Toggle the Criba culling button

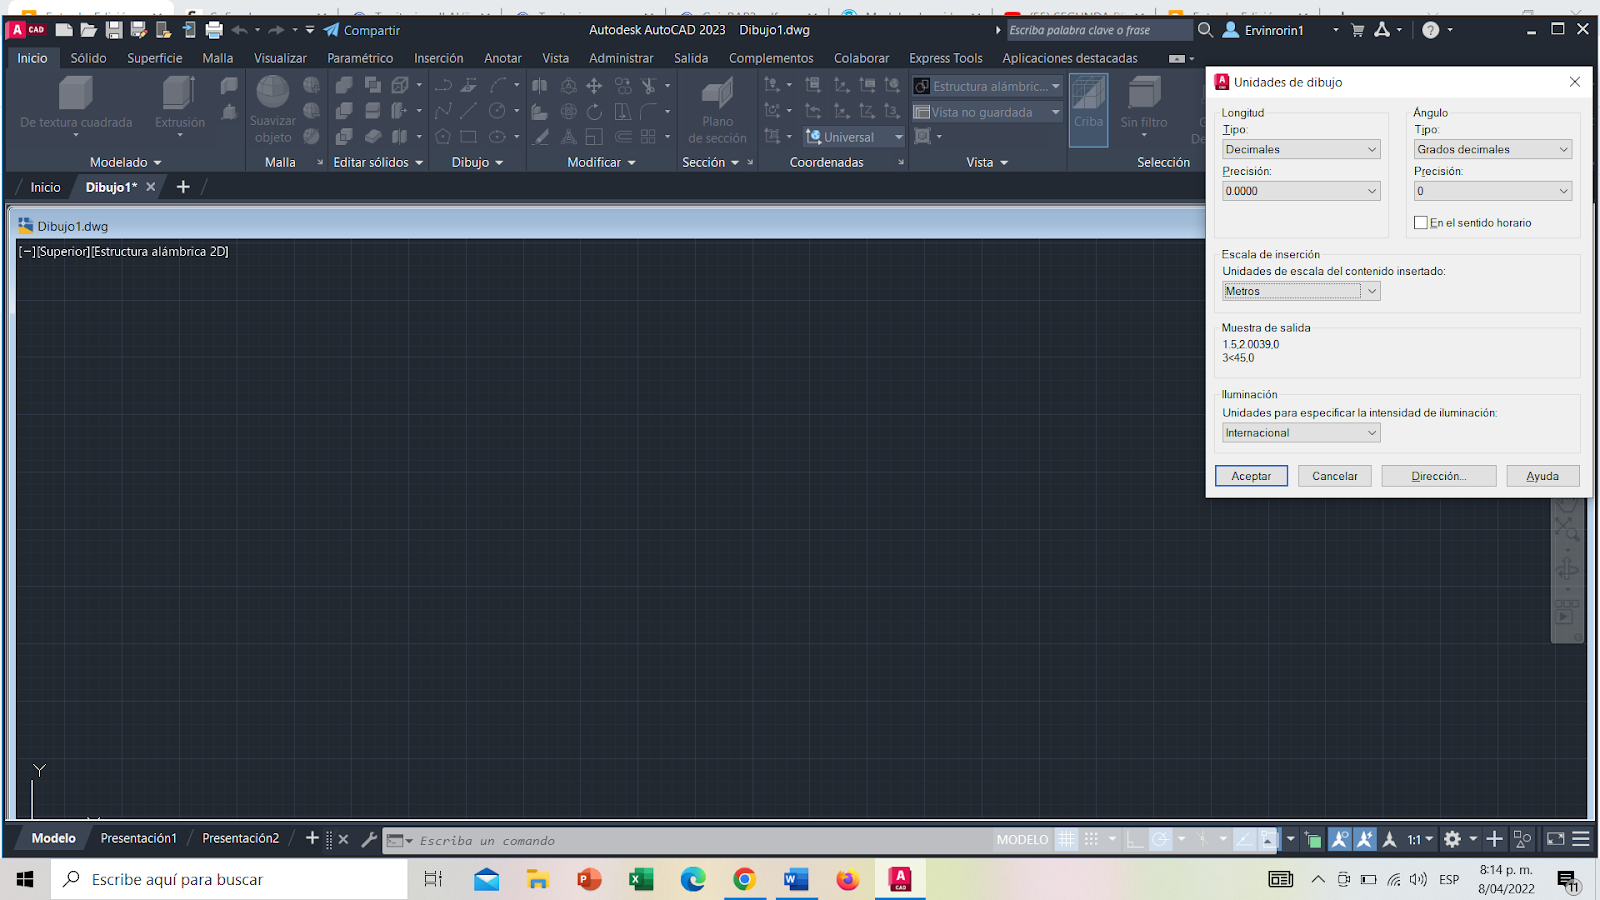coord(1088,110)
